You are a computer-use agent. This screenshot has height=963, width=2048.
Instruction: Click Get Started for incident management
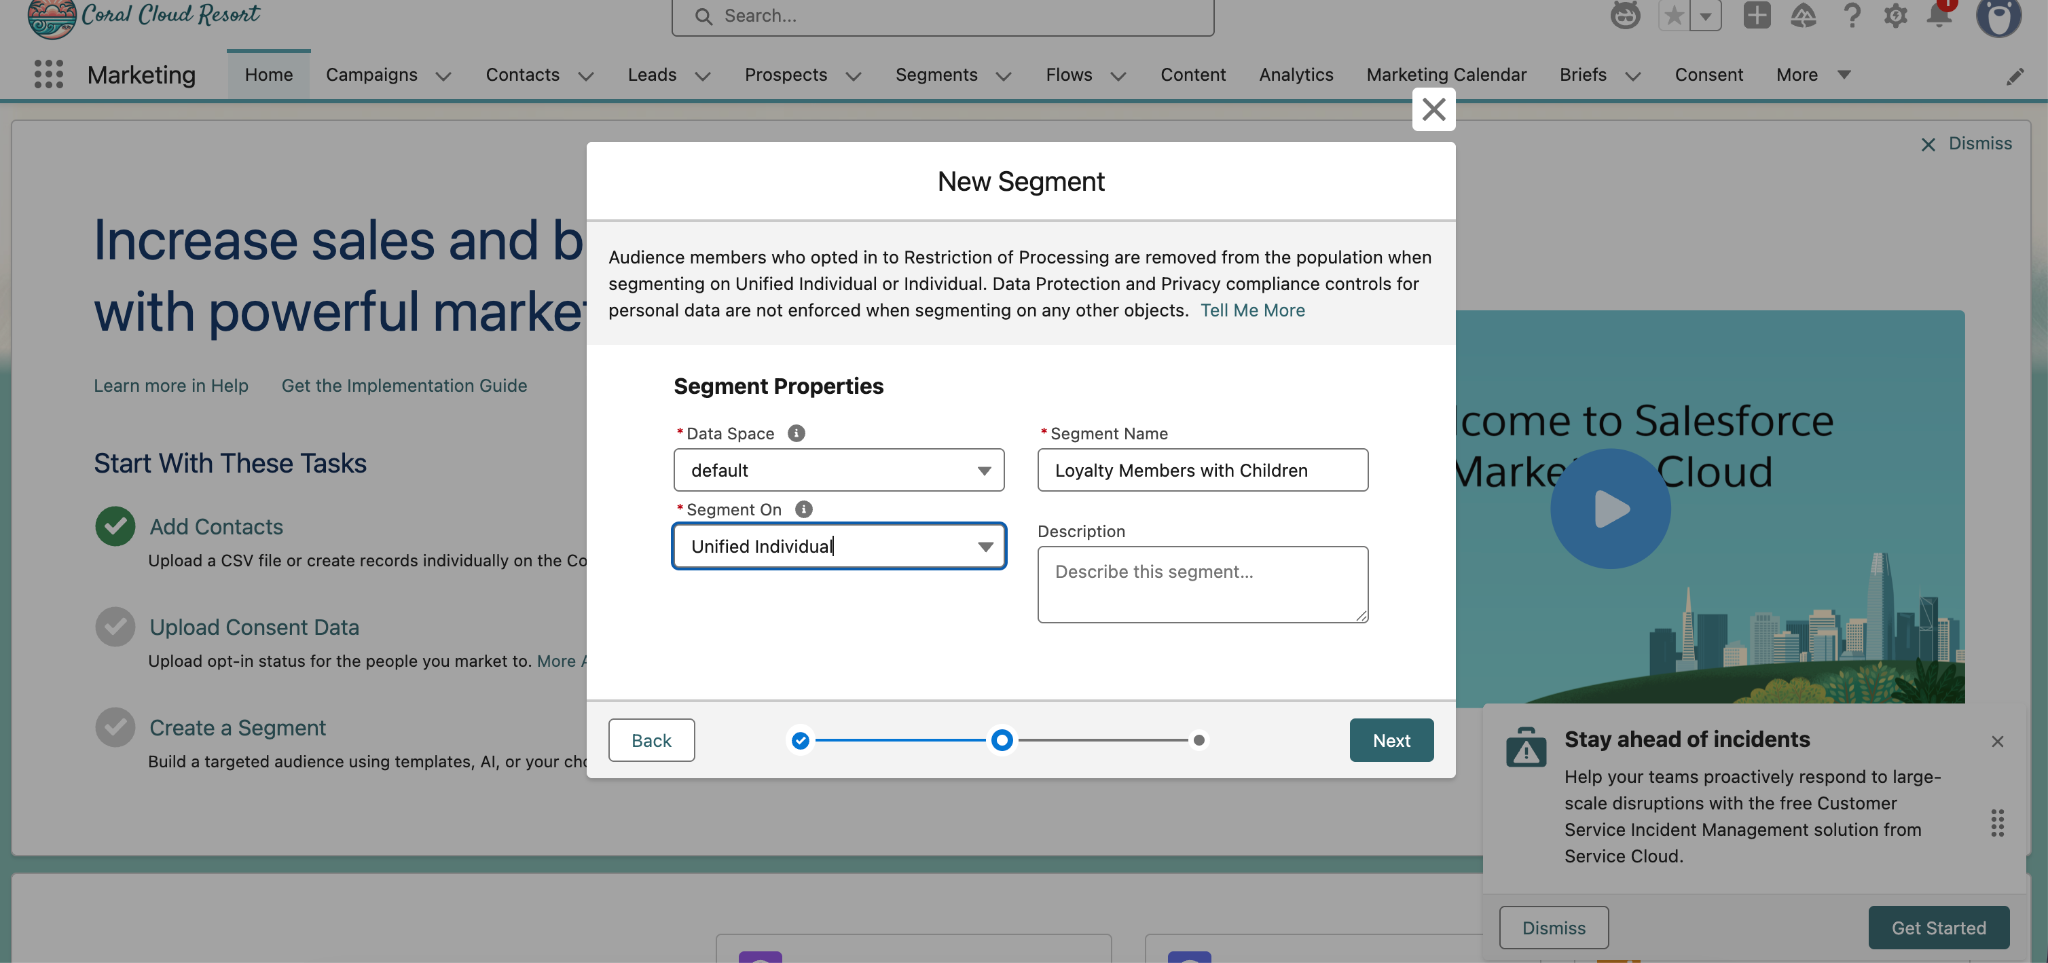pos(1939,928)
